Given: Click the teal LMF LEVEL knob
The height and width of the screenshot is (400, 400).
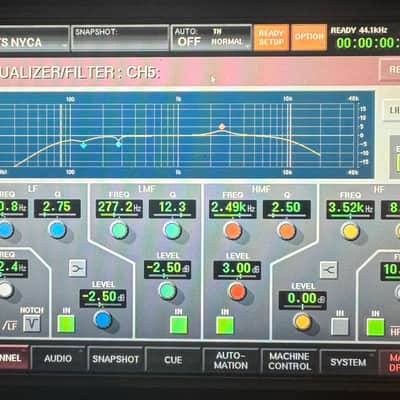Looking at the screenshot, I should pos(167,291).
